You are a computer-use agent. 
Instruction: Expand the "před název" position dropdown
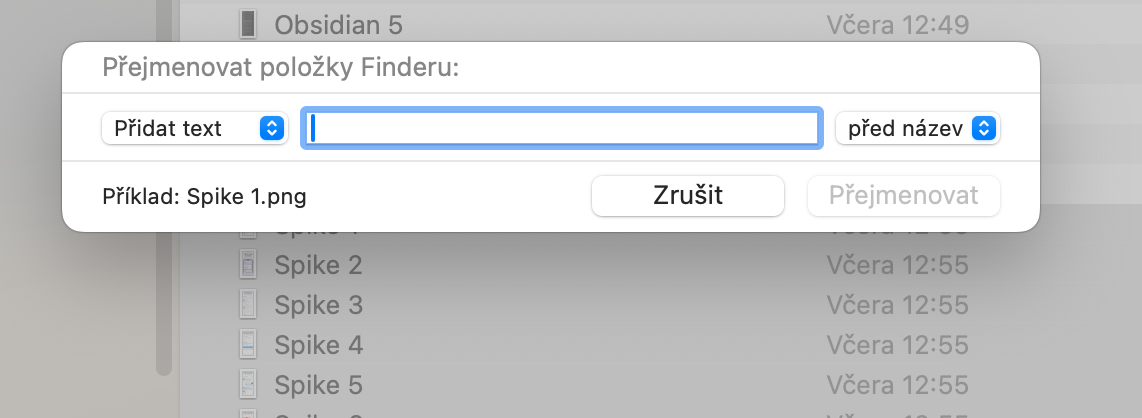[x=917, y=128]
